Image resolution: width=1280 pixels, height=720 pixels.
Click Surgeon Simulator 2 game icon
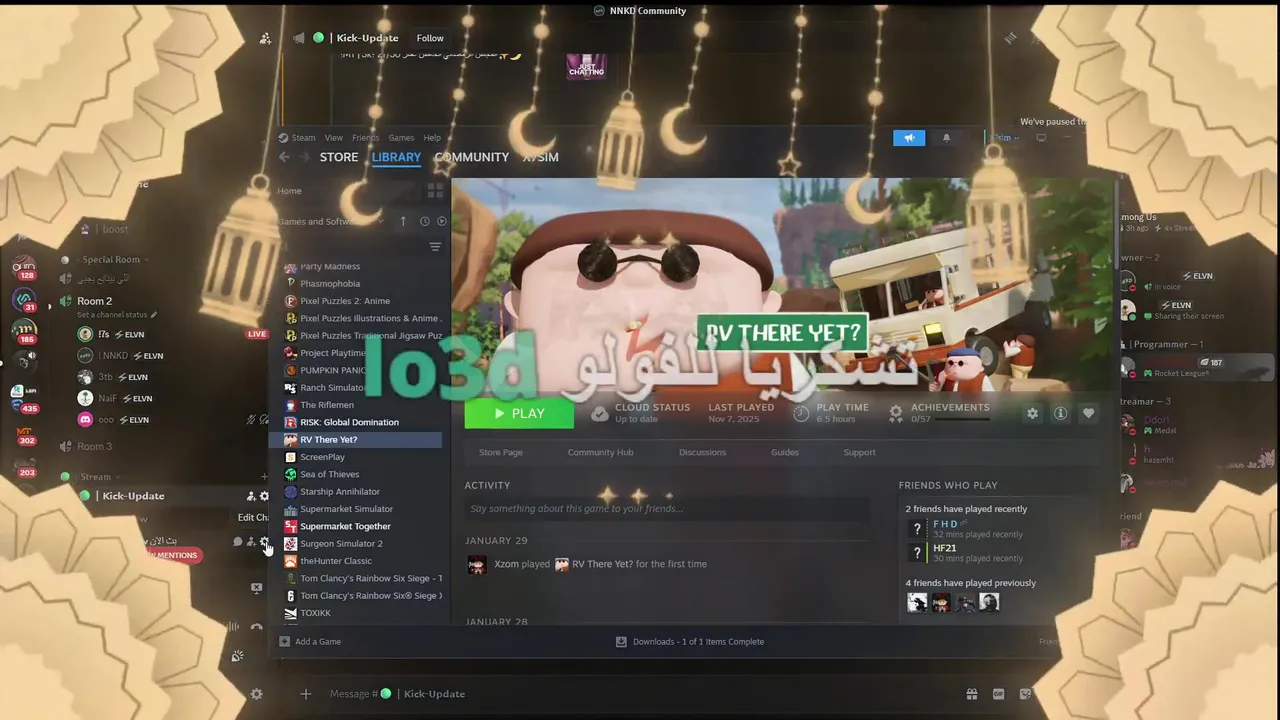290,544
